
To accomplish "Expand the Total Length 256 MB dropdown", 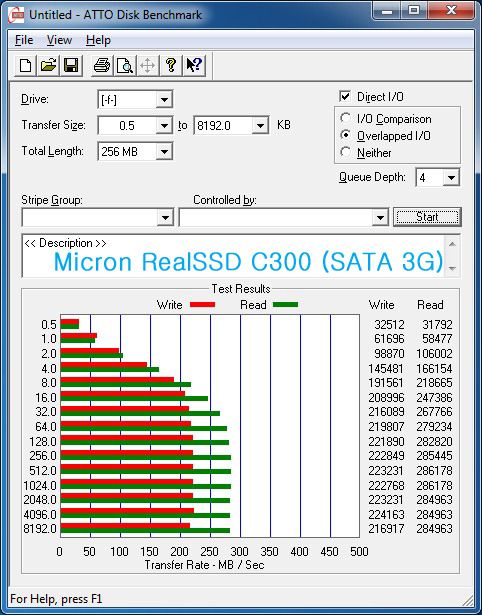I will tap(164, 151).
